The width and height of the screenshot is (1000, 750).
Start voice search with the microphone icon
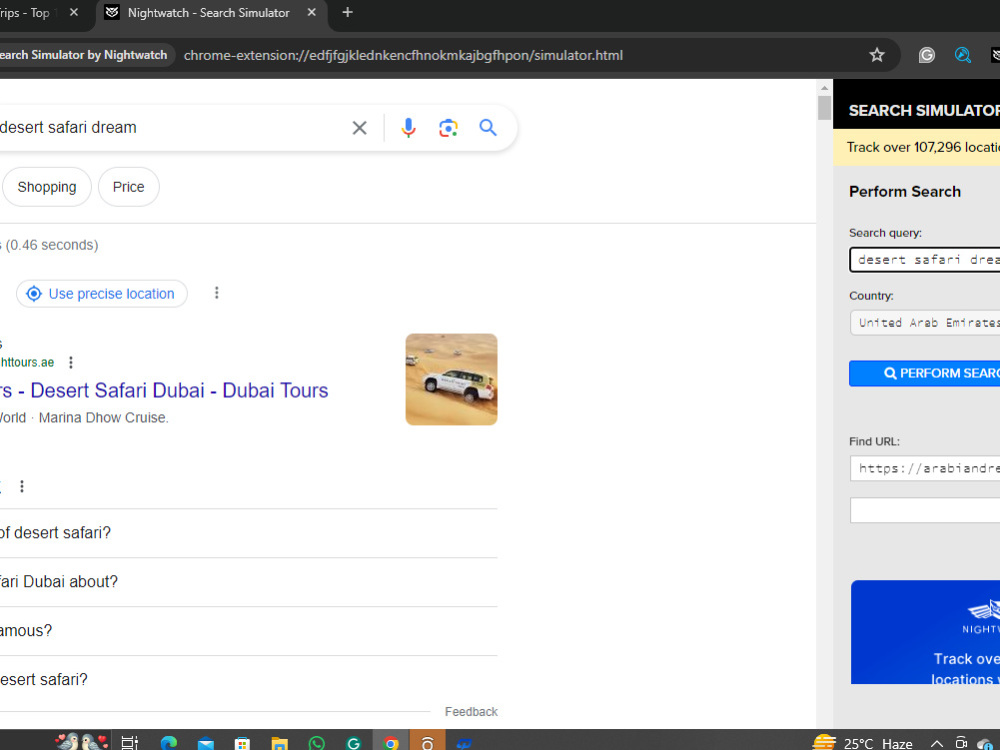tap(408, 128)
